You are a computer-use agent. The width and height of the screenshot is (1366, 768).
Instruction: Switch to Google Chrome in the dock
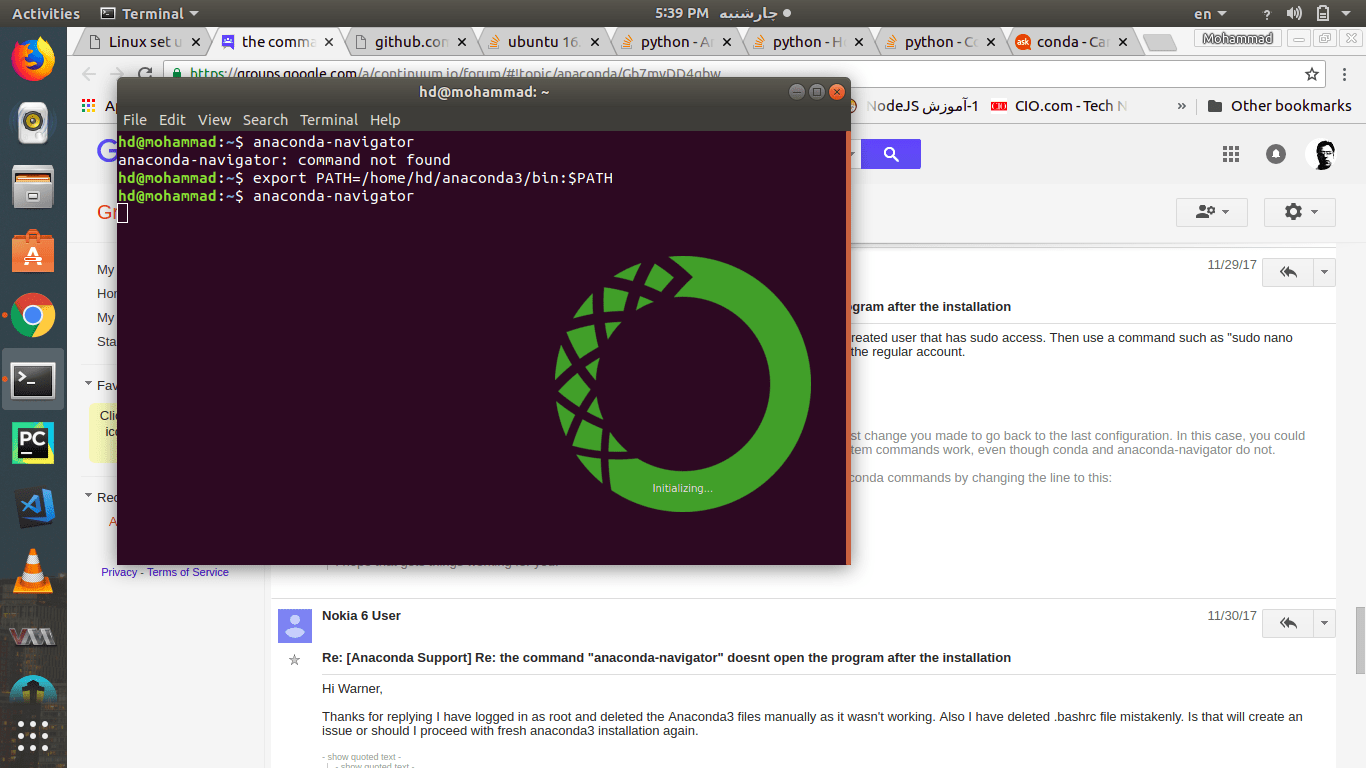coord(33,316)
